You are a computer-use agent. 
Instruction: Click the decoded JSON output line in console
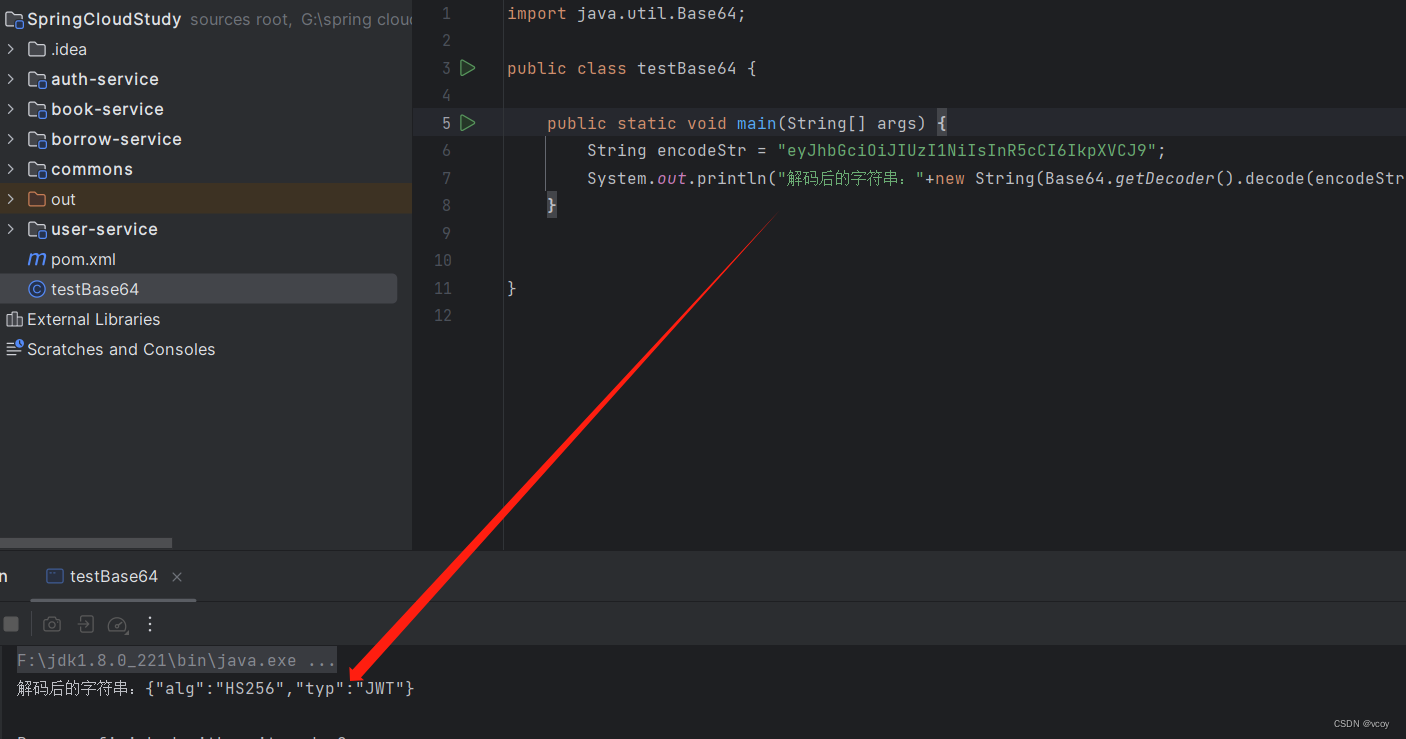[216, 688]
